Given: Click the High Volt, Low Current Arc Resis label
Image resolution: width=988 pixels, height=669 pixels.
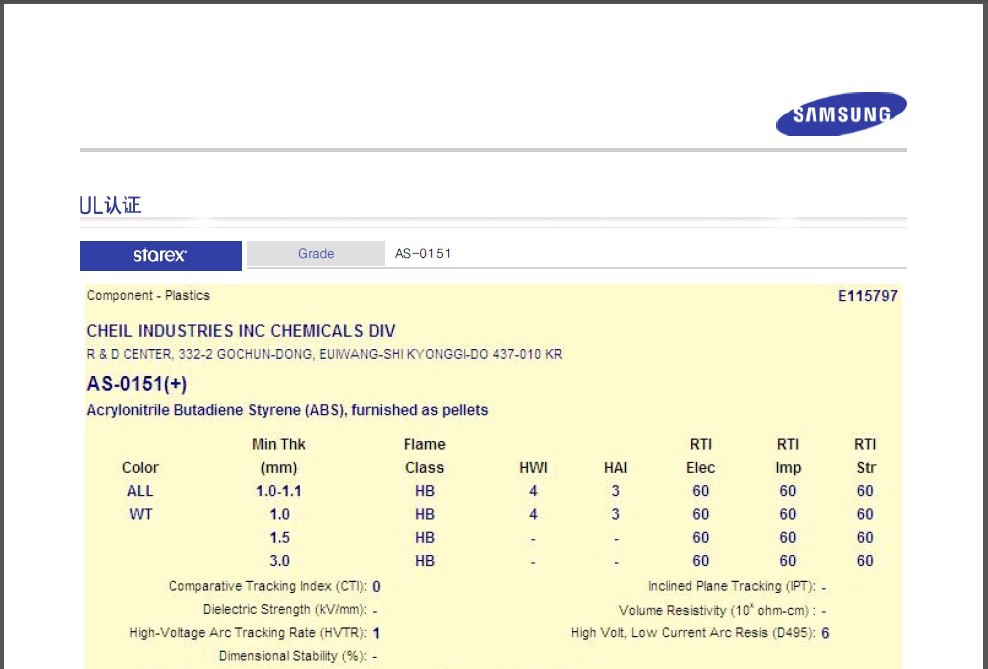Looking at the screenshot, I should pyautogui.click(x=693, y=633).
